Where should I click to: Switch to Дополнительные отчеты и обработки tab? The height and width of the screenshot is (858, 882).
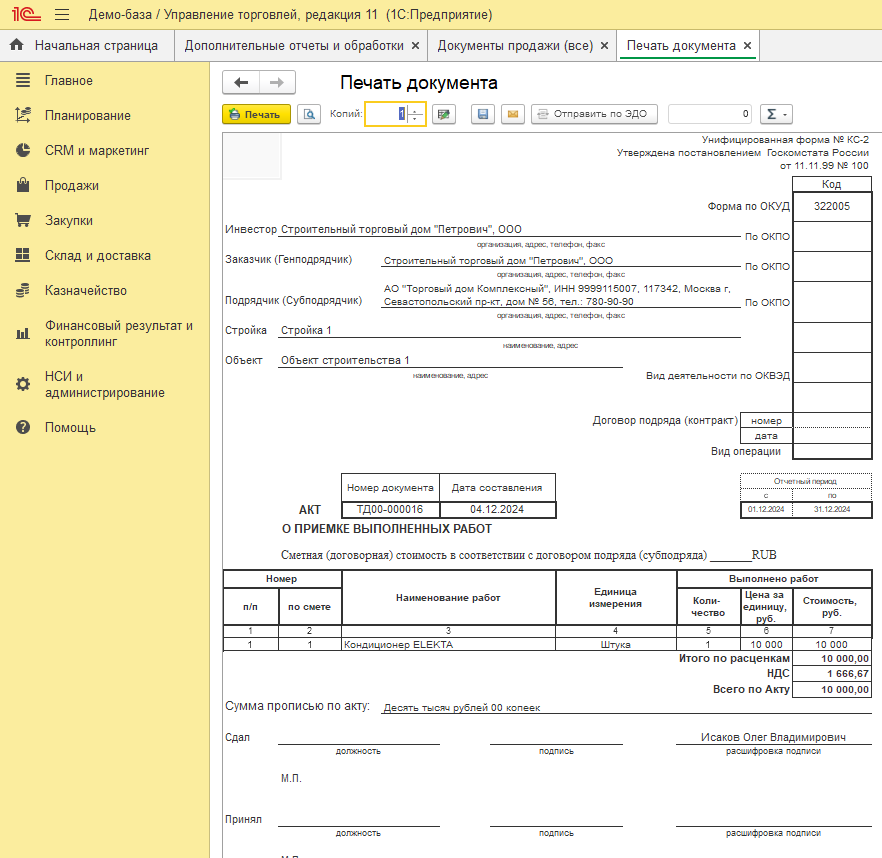[x=294, y=46]
